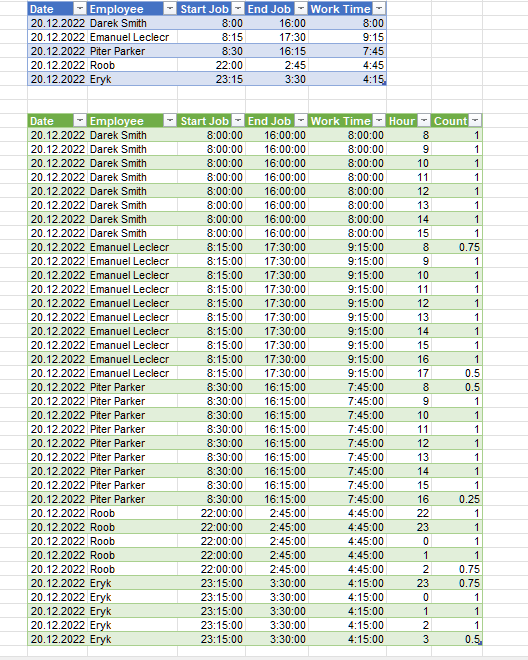The height and width of the screenshot is (660, 528).
Task: Select Roob cell in blue table
Action: point(132,65)
